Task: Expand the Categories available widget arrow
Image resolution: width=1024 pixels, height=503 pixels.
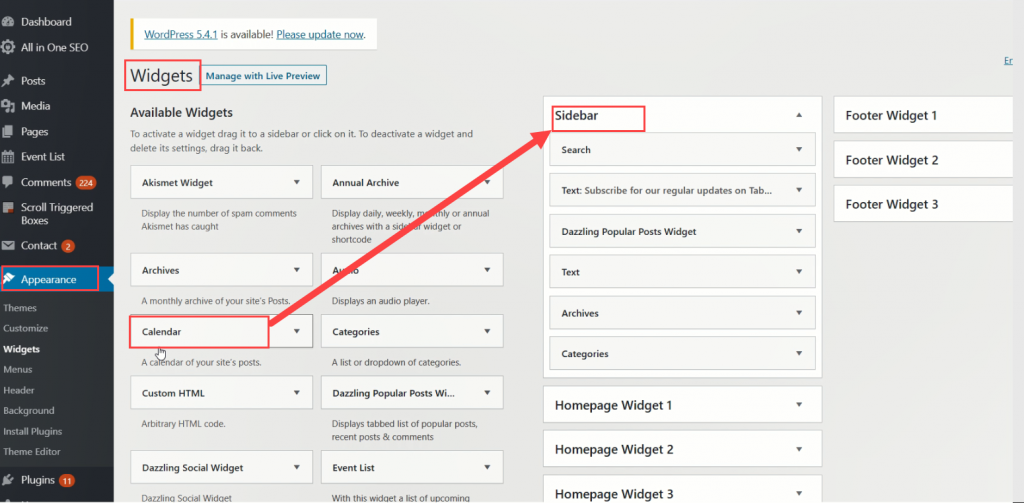Action: tap(487, 331)
